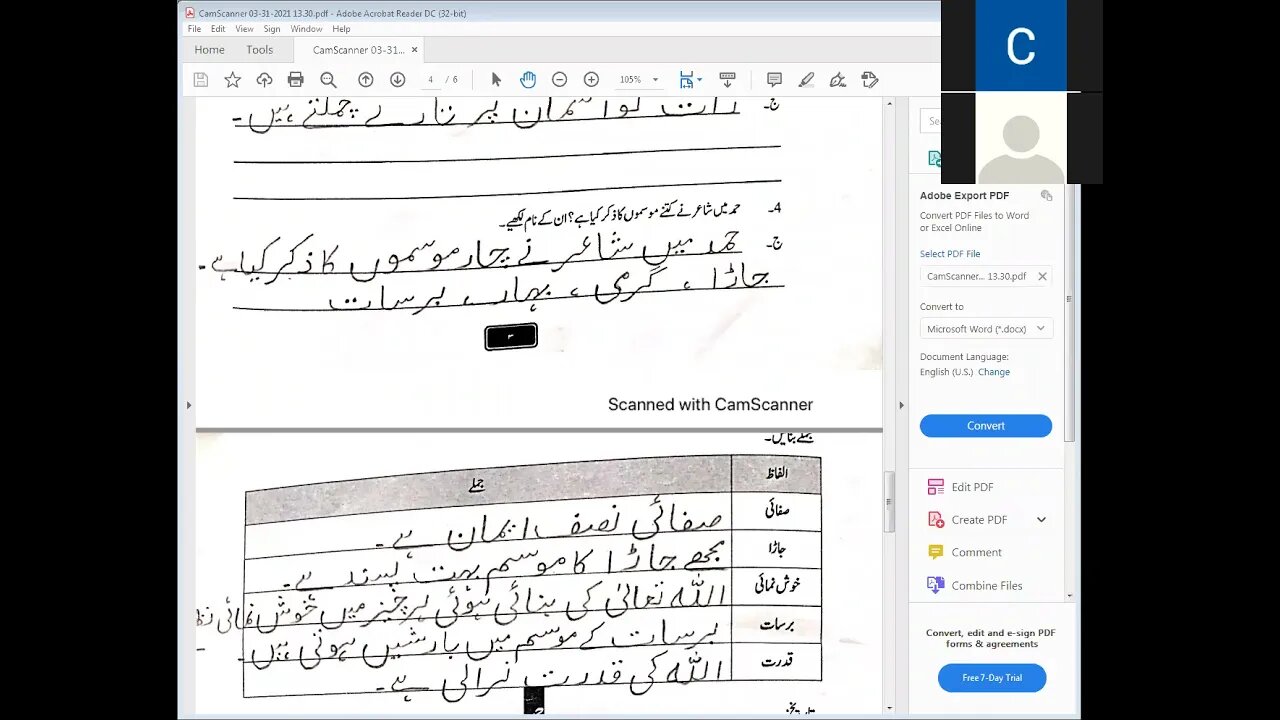Click the scrolling mode keyboard icon

click(728, 80)
